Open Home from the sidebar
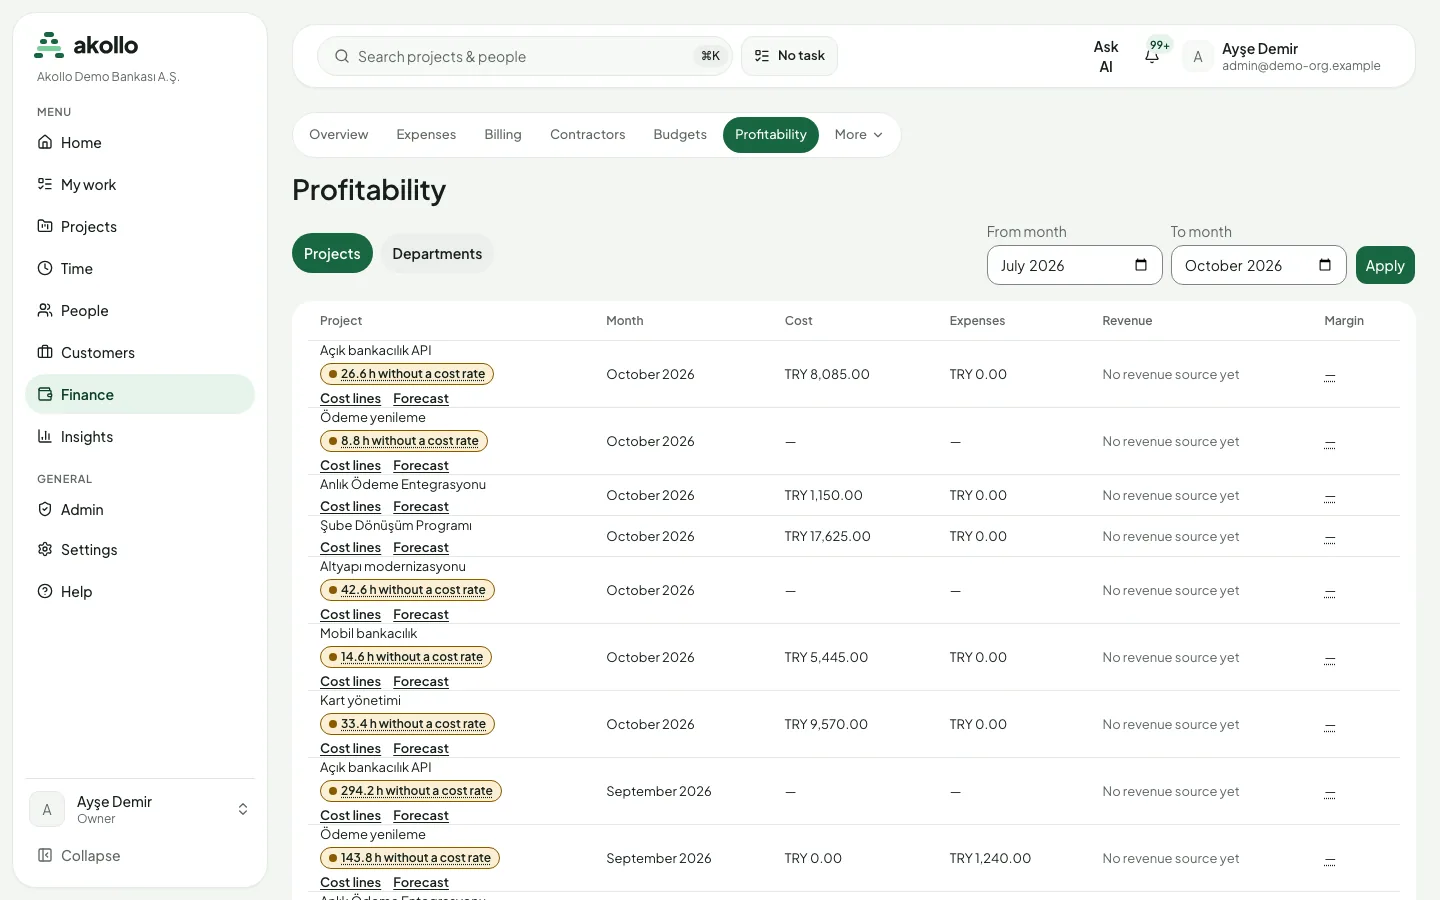The image size is (1440, 900). coord(140,143)
